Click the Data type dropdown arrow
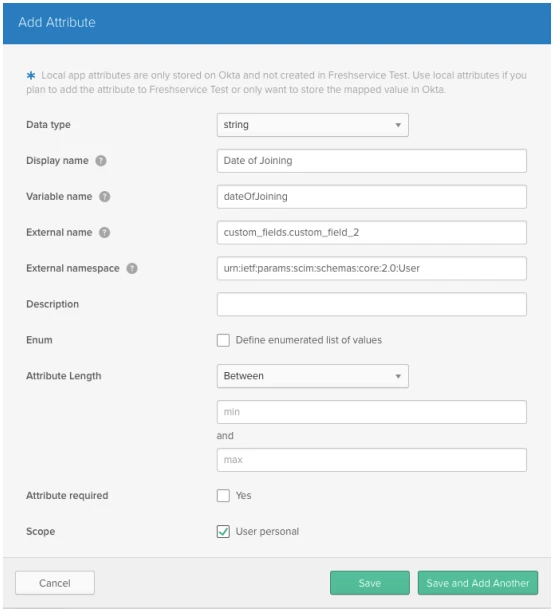Viewport: 554px width, 611px height. pyautogui.click(x=398, y=125)
